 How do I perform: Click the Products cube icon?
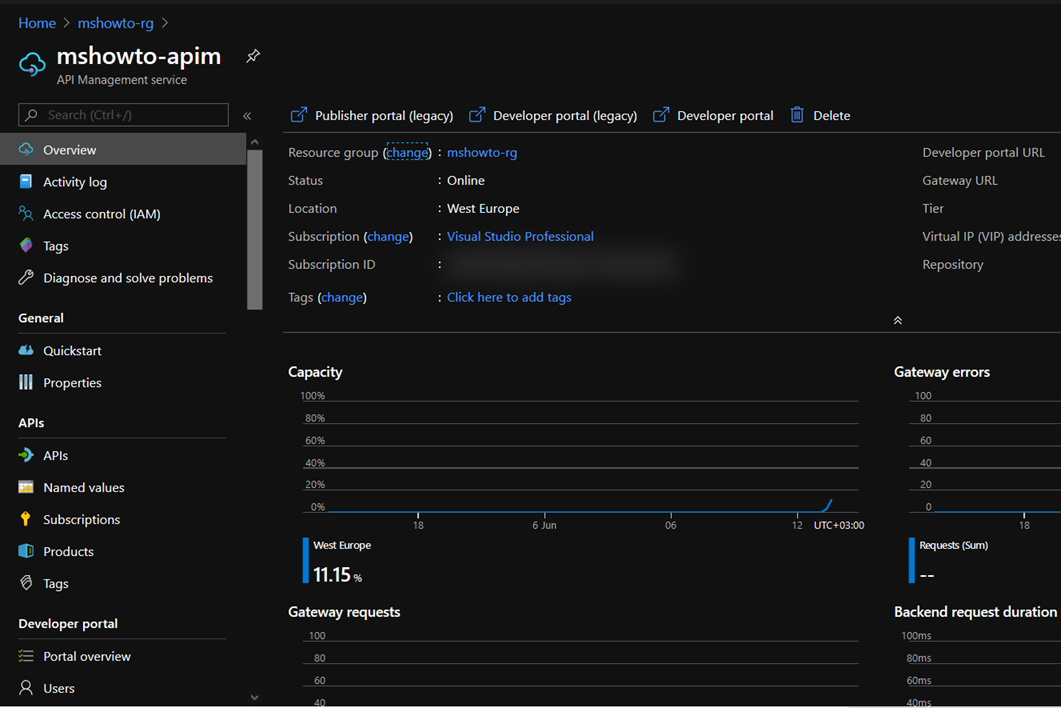[x=26, y=551]
